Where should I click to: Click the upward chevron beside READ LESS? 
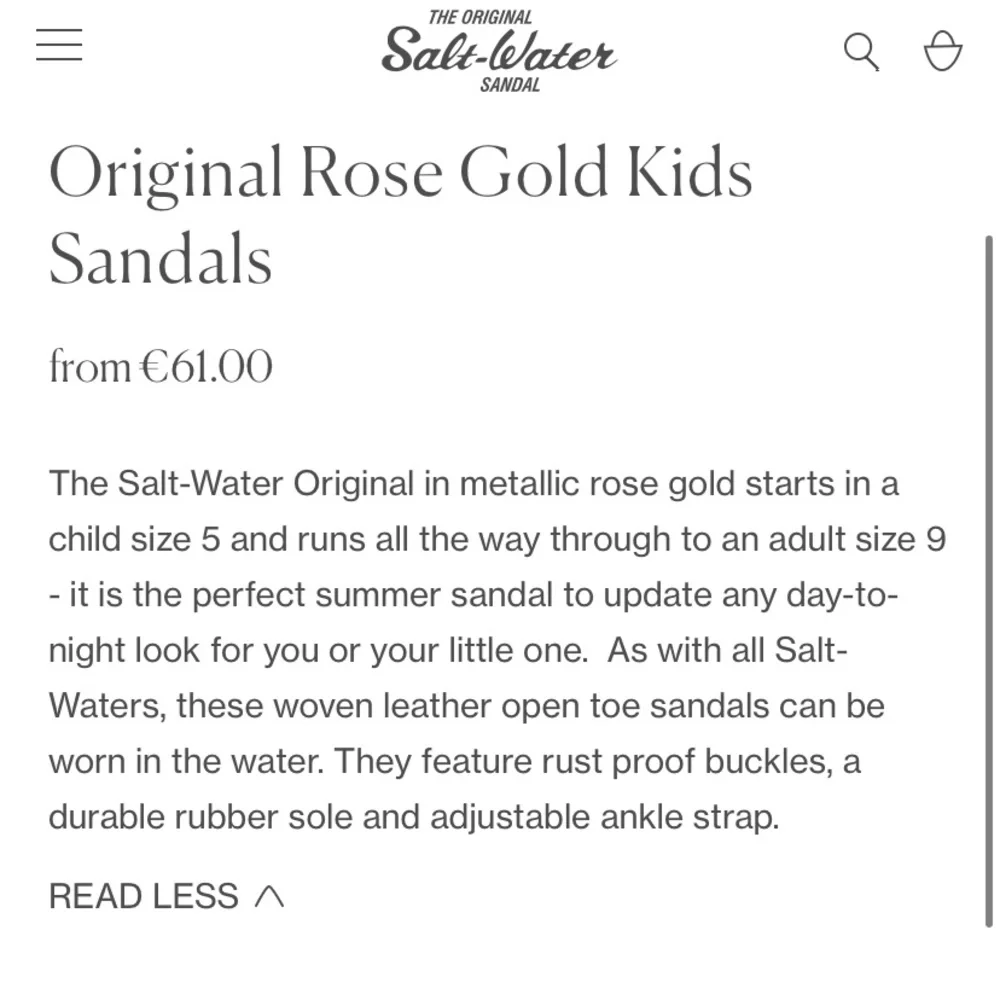click(x=268, y=896)
